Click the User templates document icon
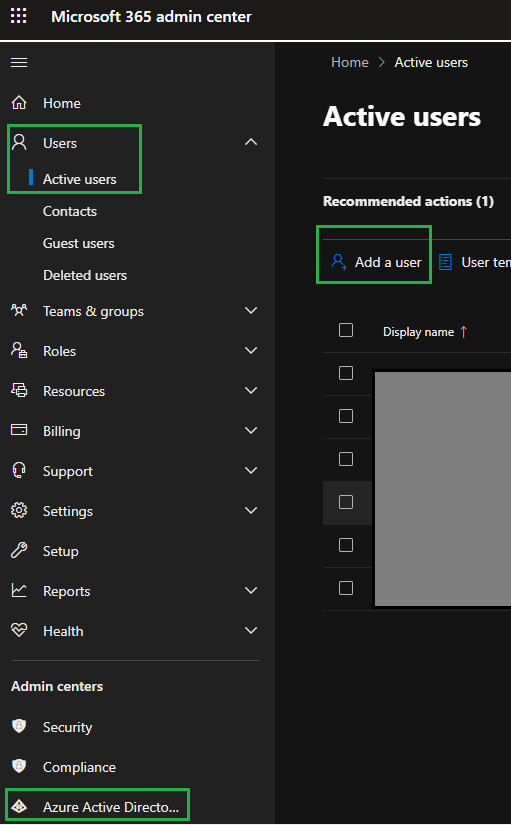The image size is (511, 825). [445, 261]
